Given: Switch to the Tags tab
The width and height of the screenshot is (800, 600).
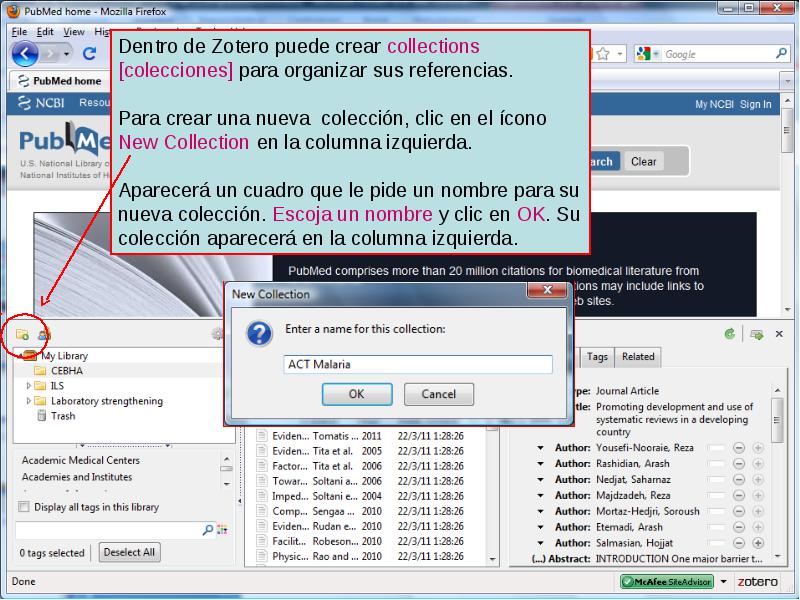Looking at the screenshot, I should [597, 357].
